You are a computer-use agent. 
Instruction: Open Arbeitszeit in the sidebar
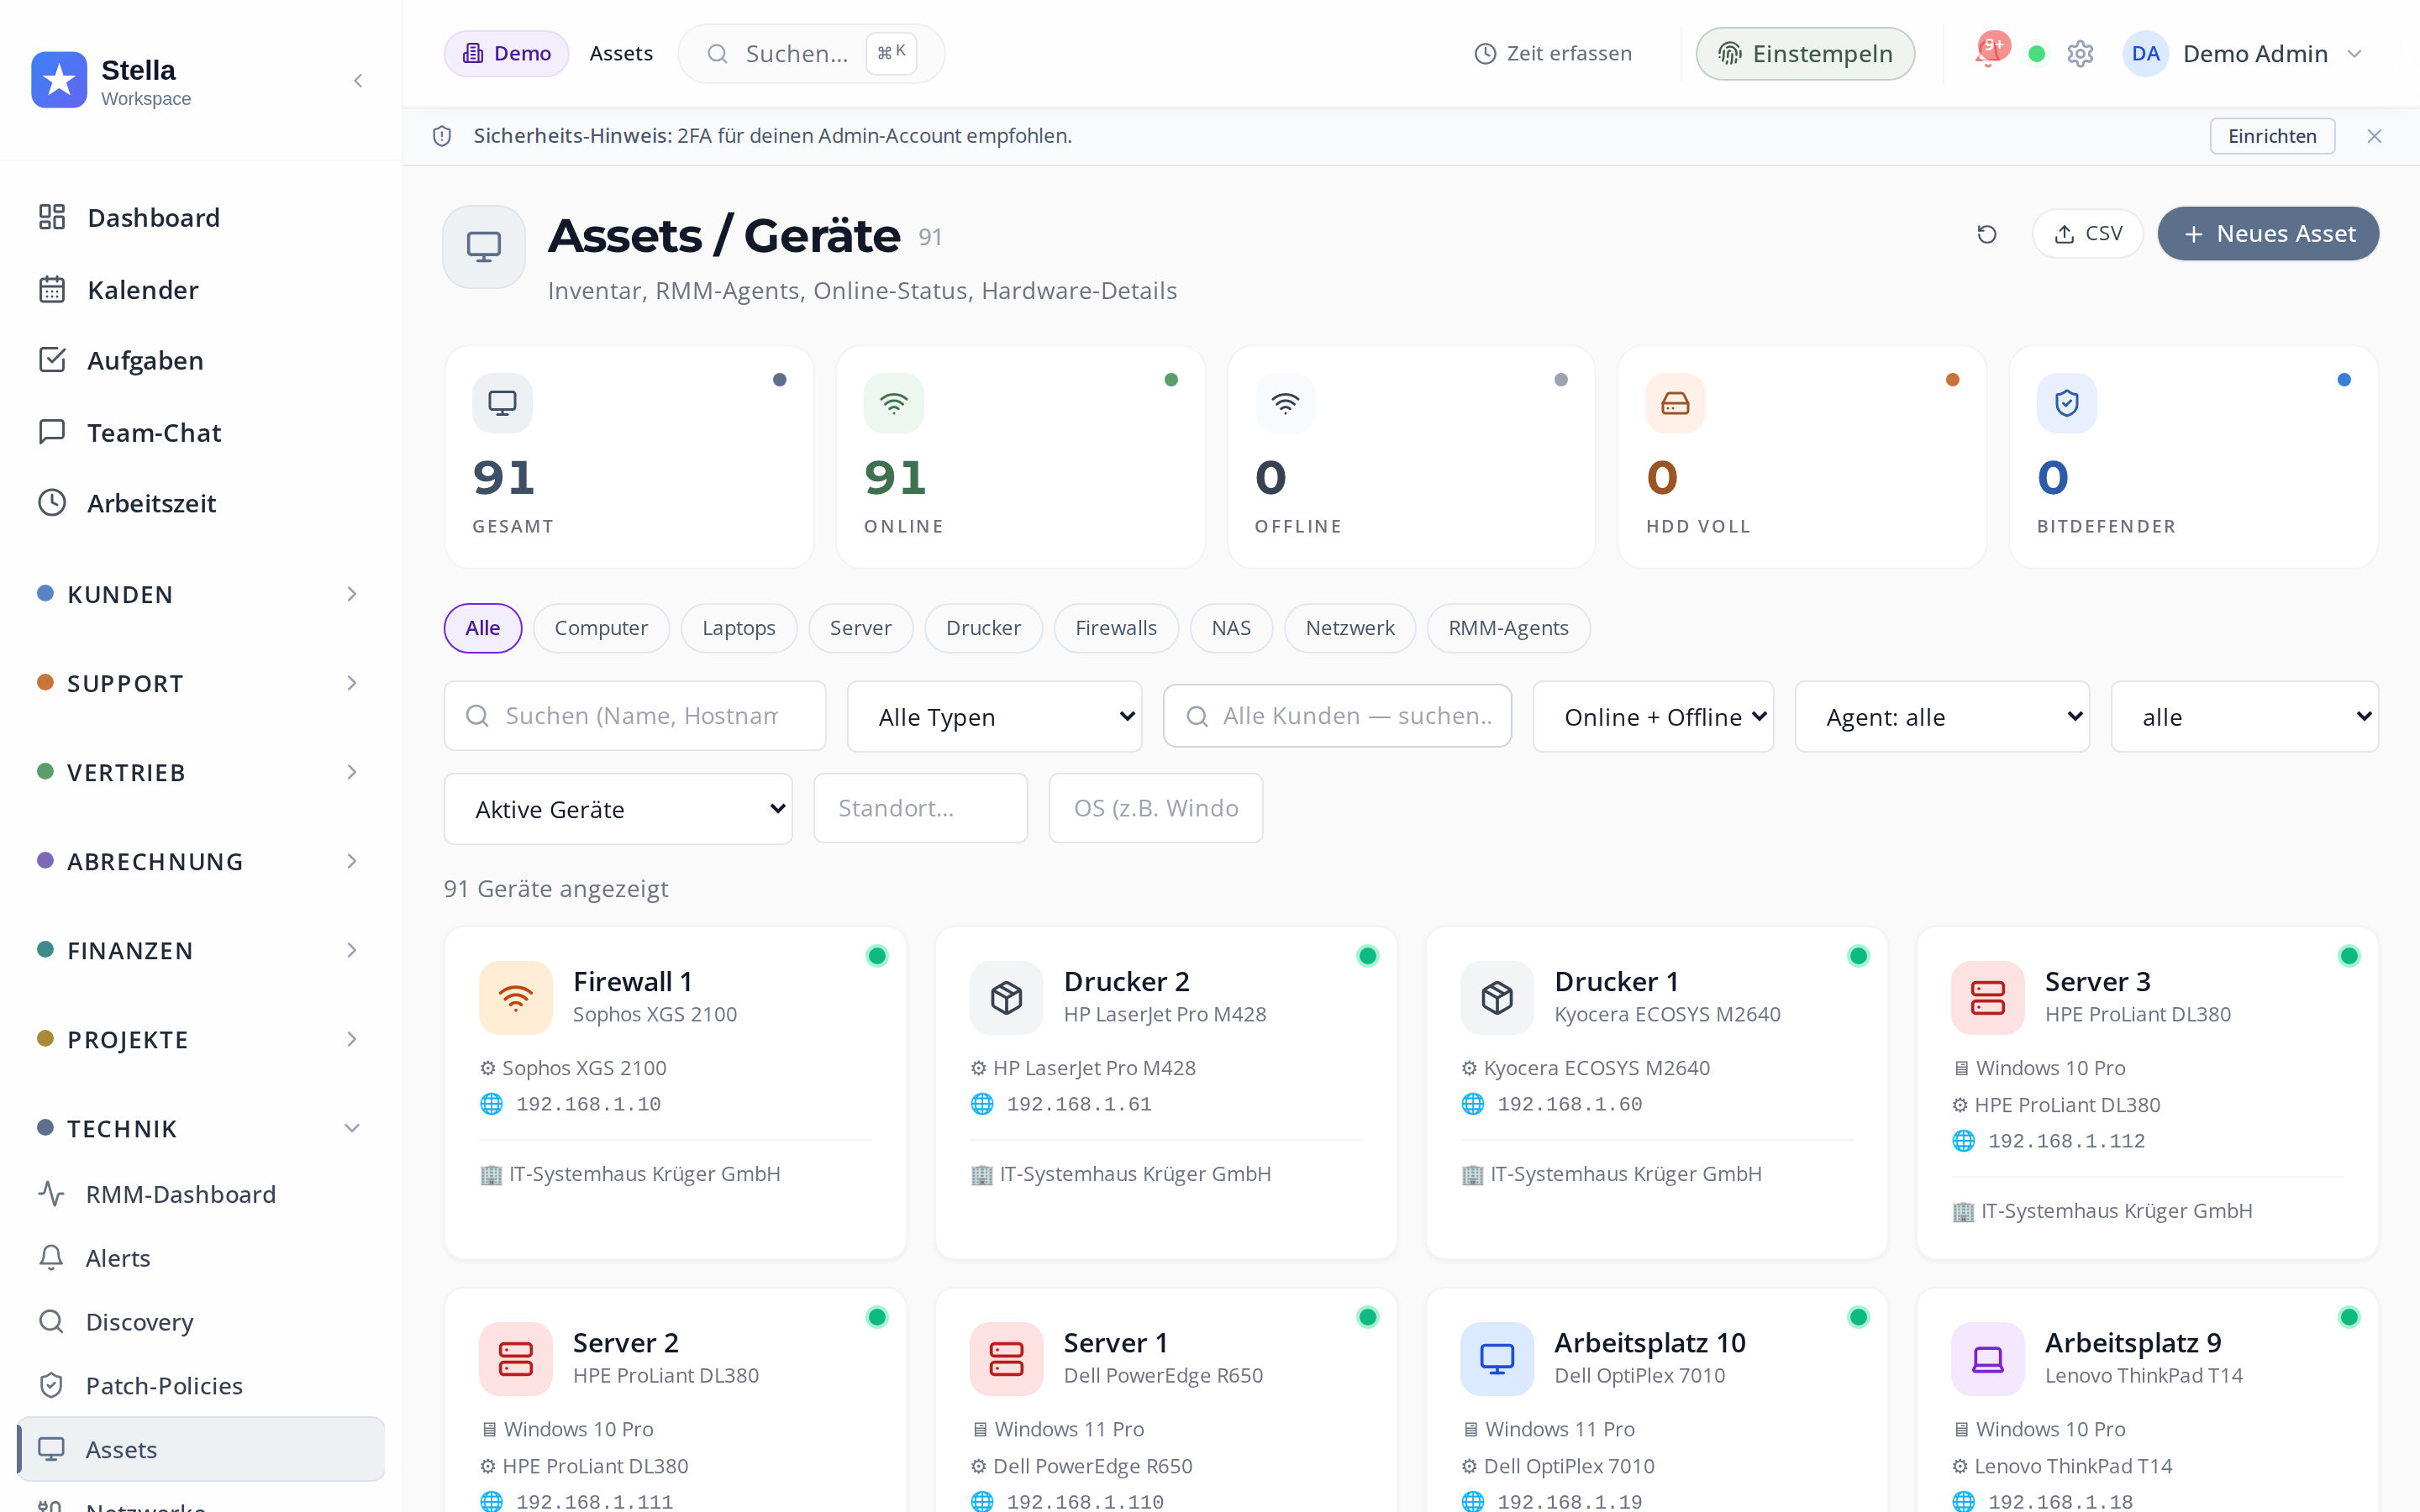(x=200, y=503)
